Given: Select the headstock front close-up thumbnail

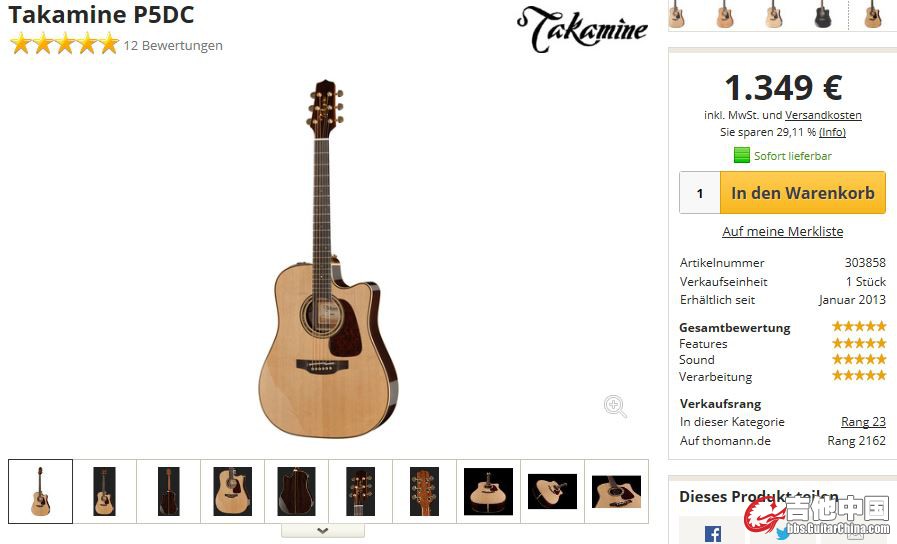Looking at the screenshot, I should point(360,491).
